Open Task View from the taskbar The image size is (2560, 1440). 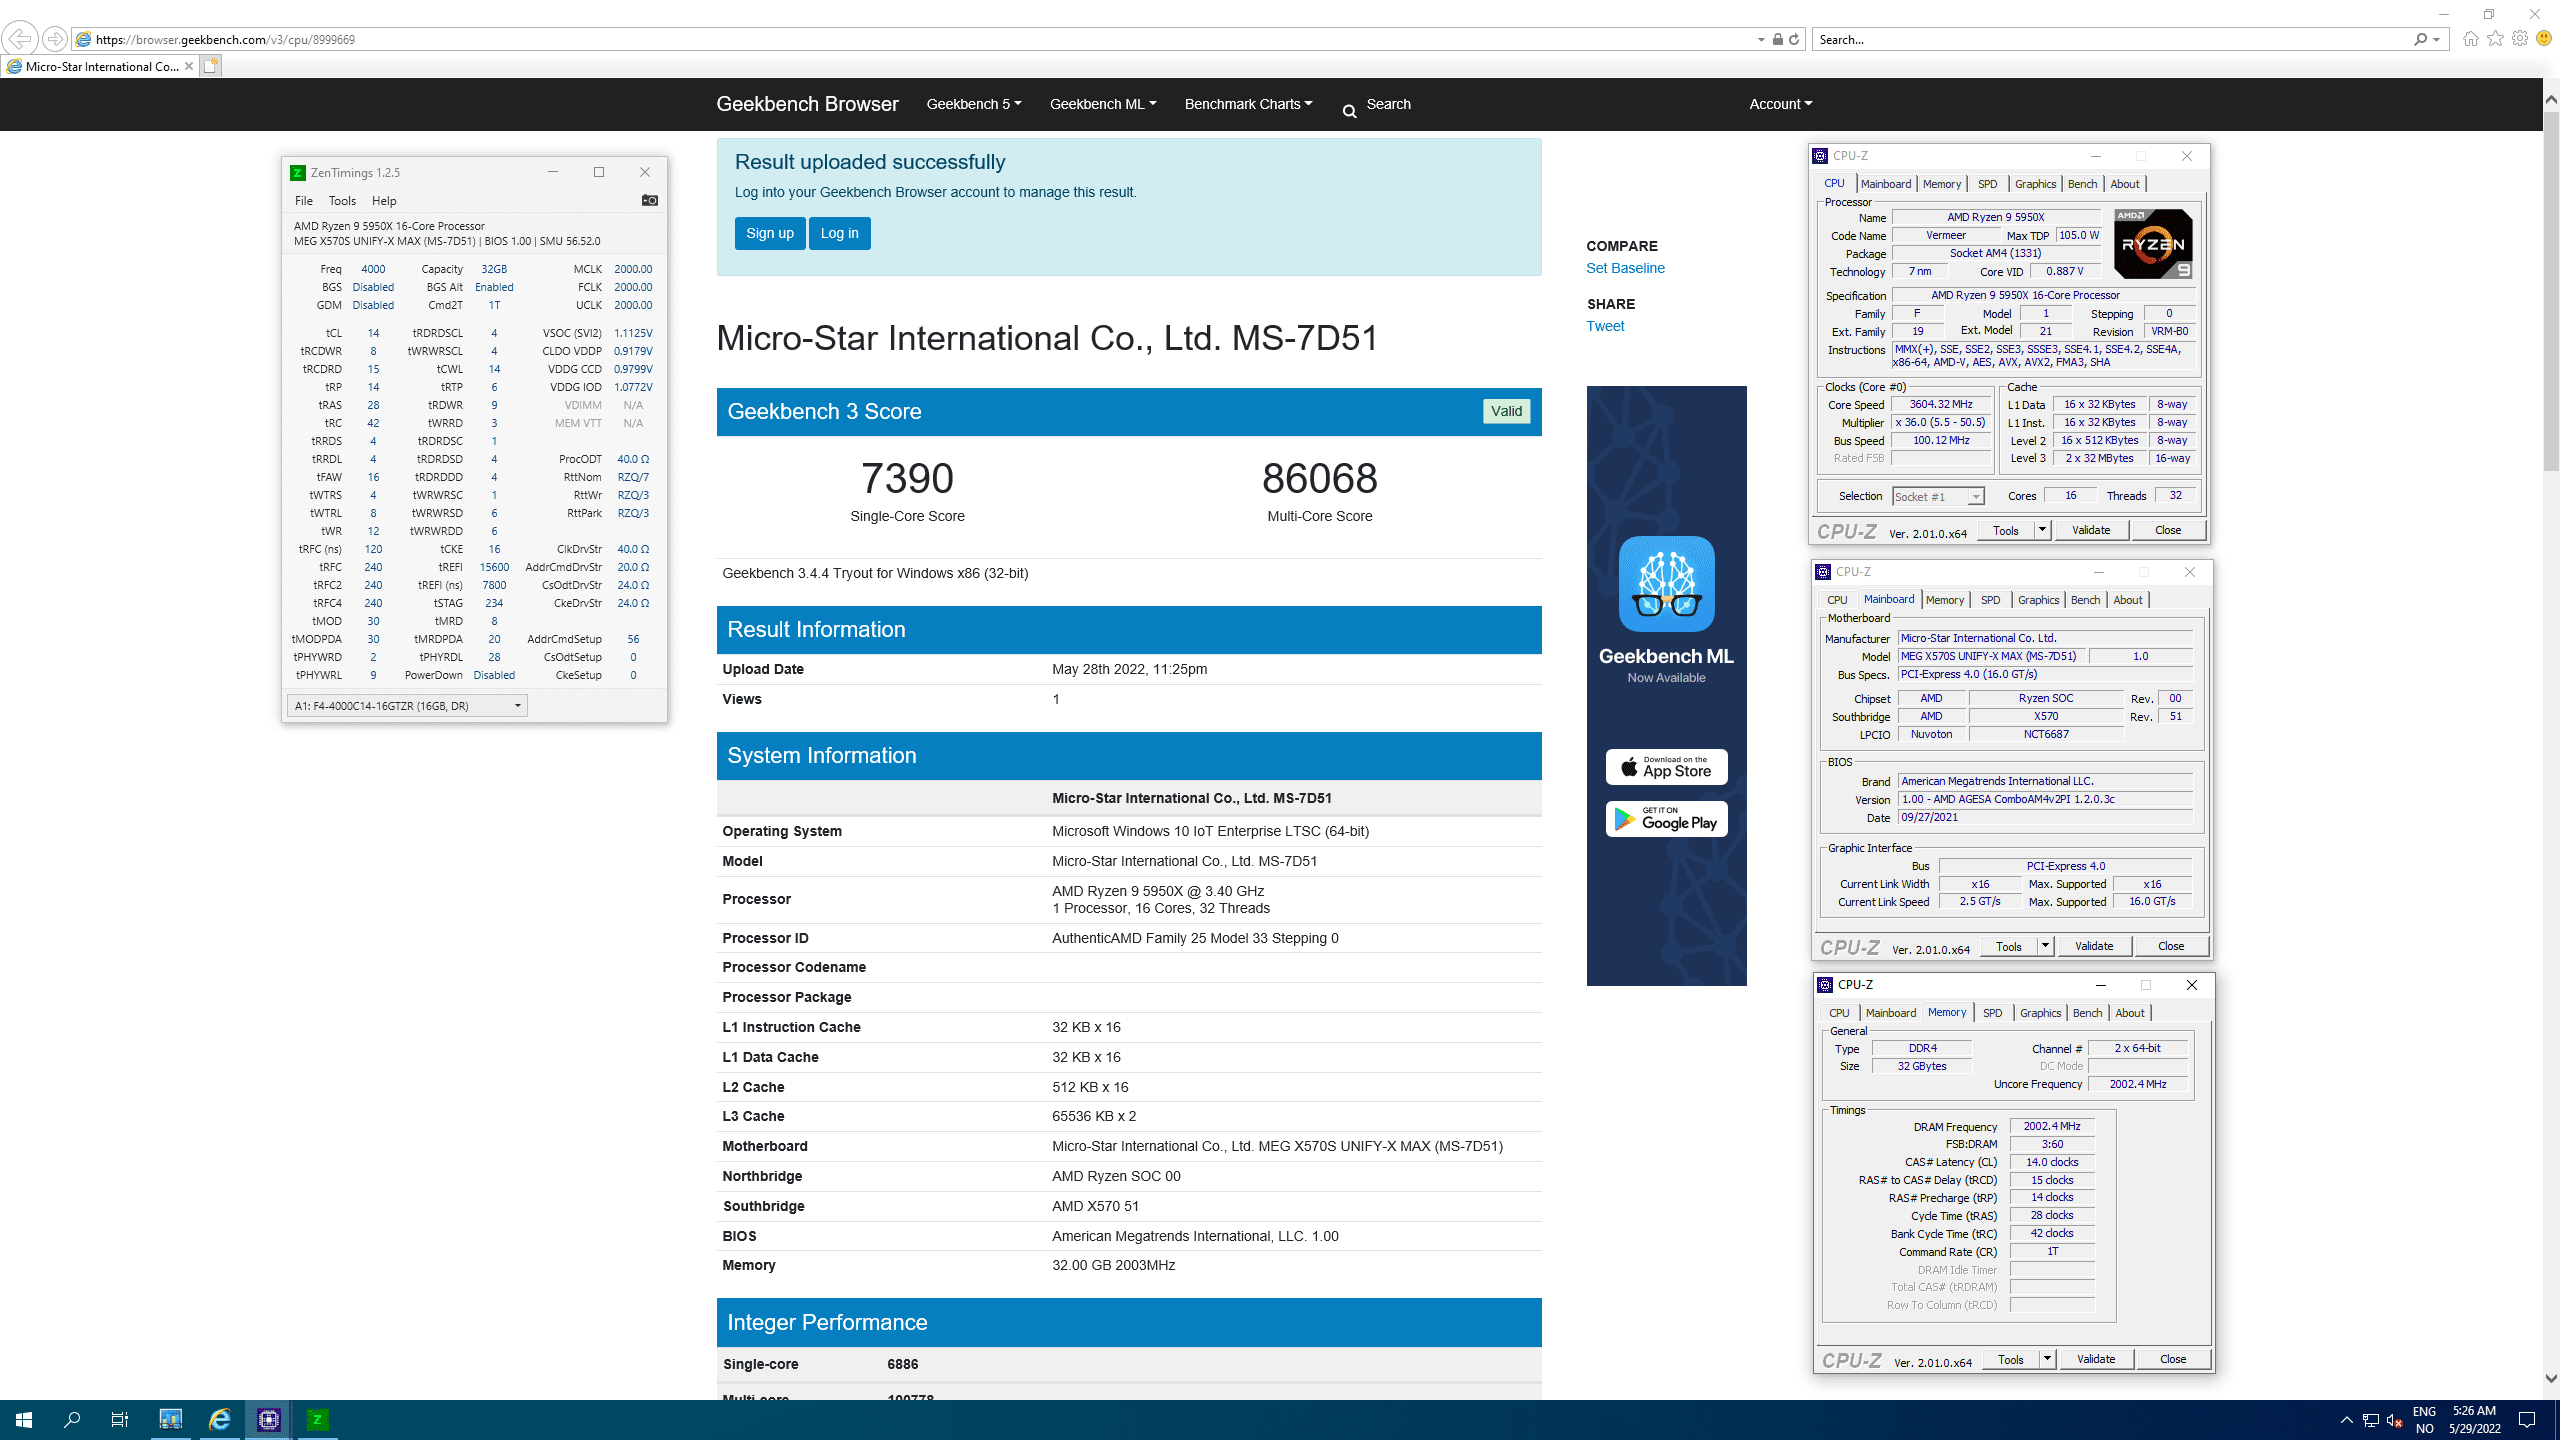(120, 1419)
